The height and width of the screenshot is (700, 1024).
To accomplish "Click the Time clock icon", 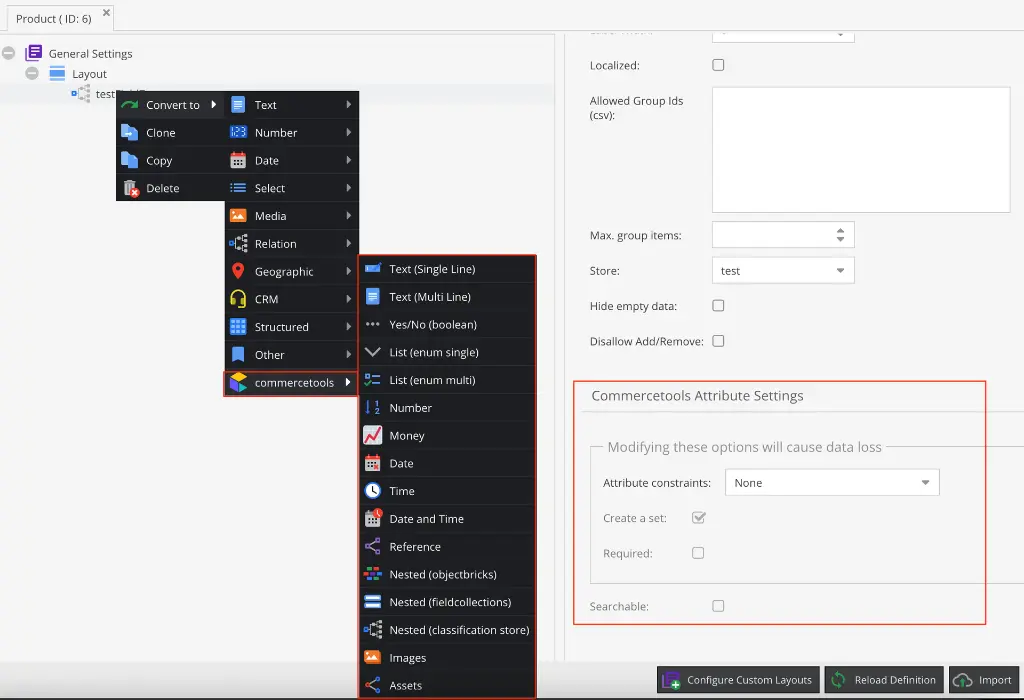I will (x=372, y=491).
